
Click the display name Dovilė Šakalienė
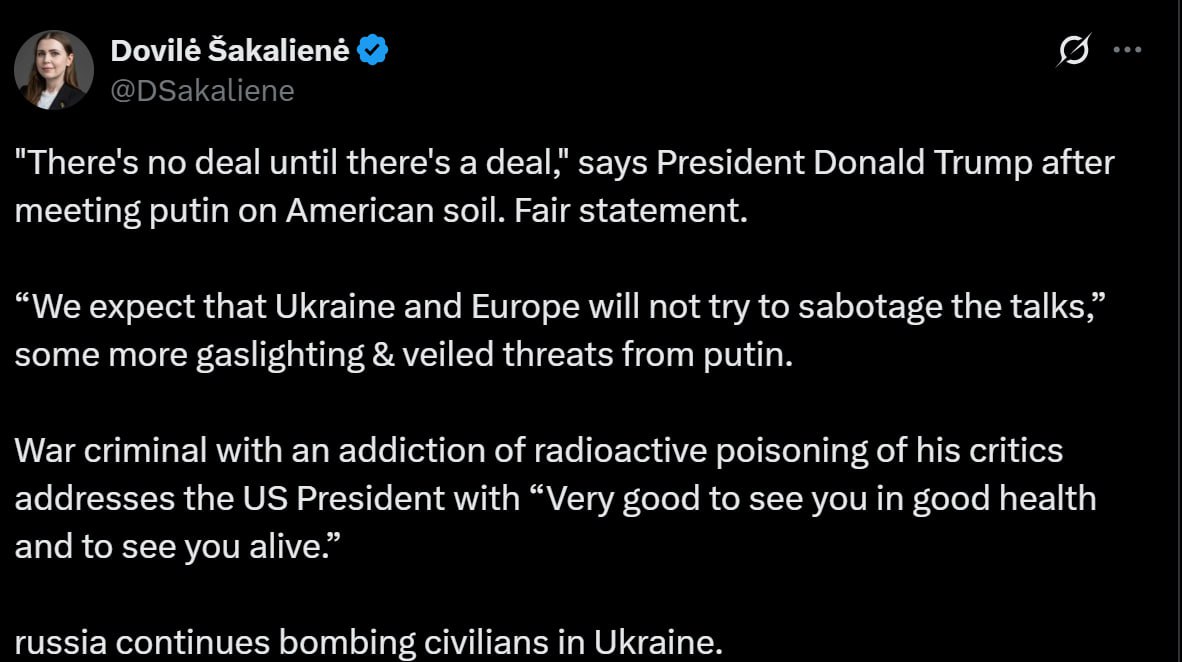point(230,51)
